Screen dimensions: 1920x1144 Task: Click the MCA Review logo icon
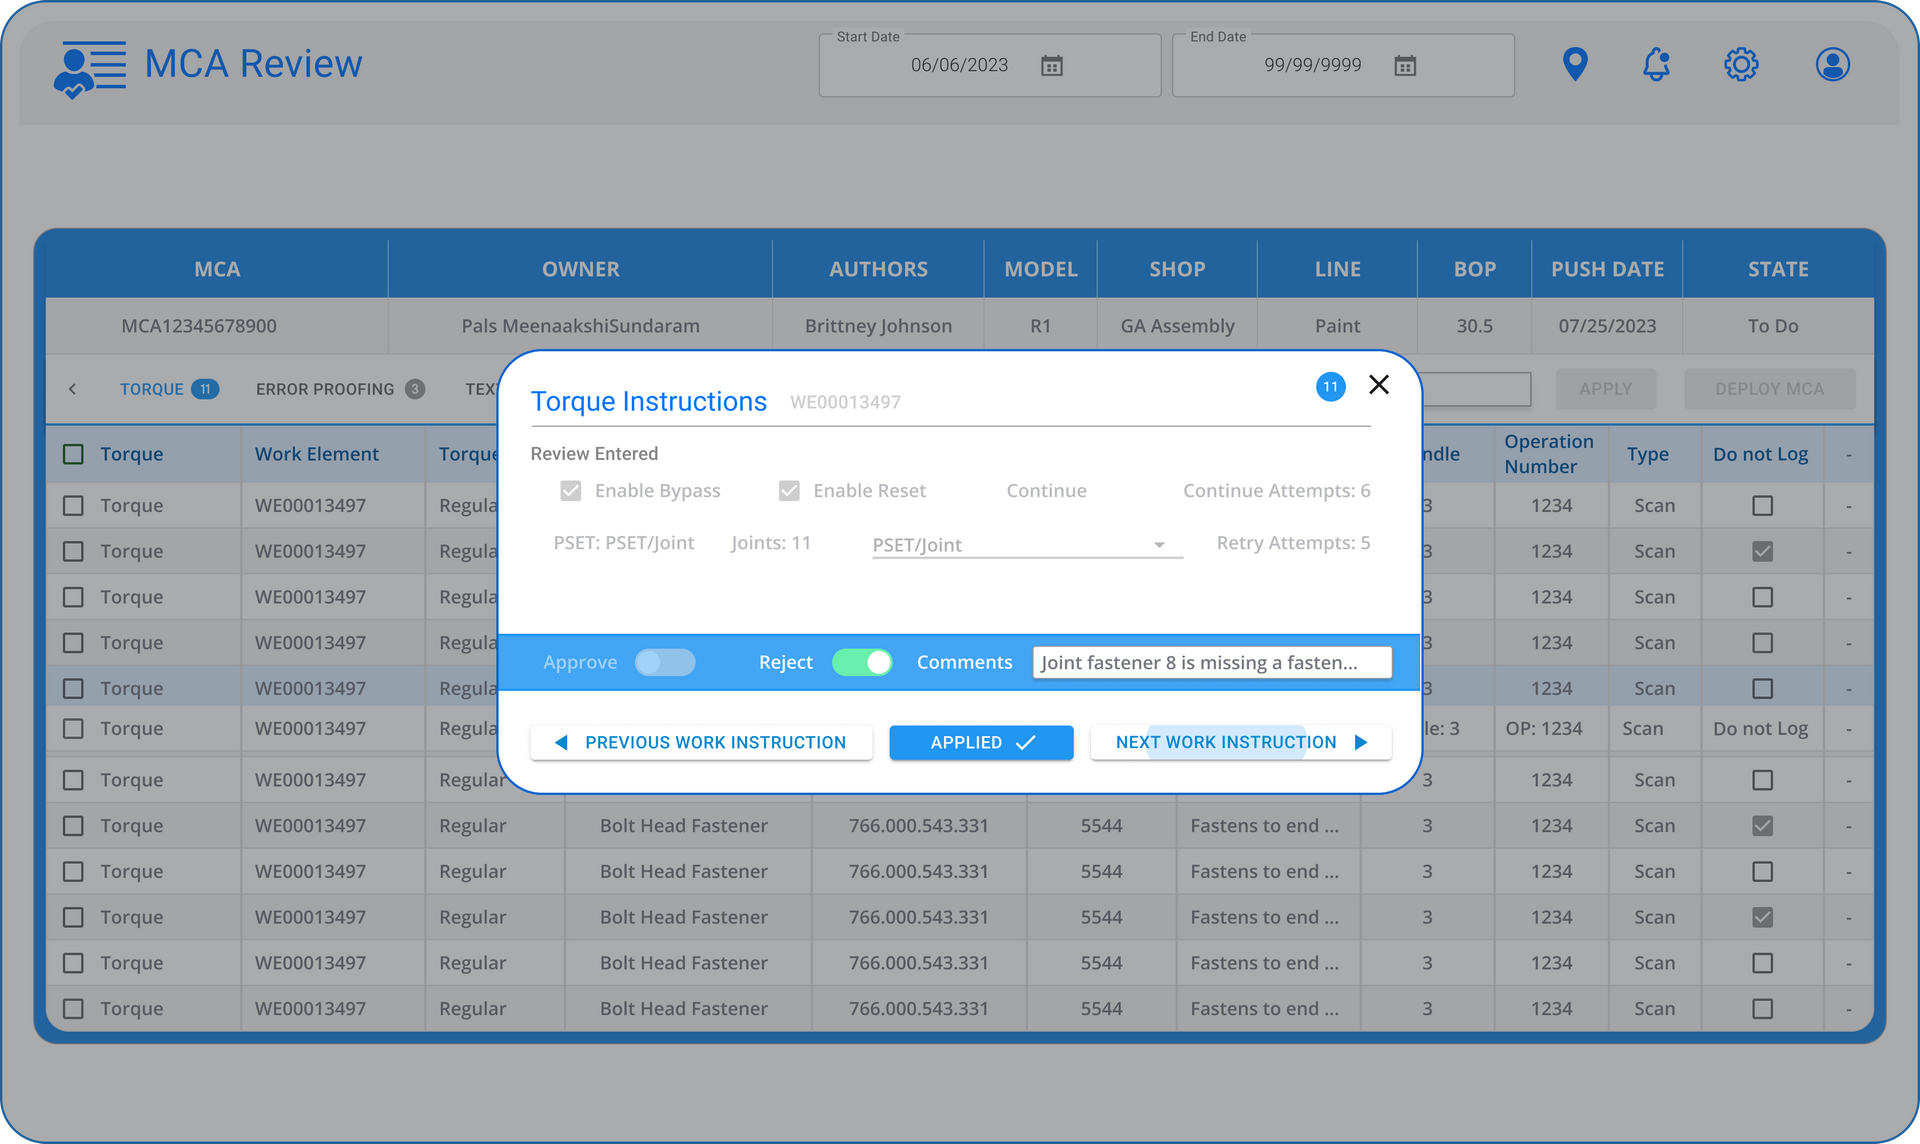90,68
